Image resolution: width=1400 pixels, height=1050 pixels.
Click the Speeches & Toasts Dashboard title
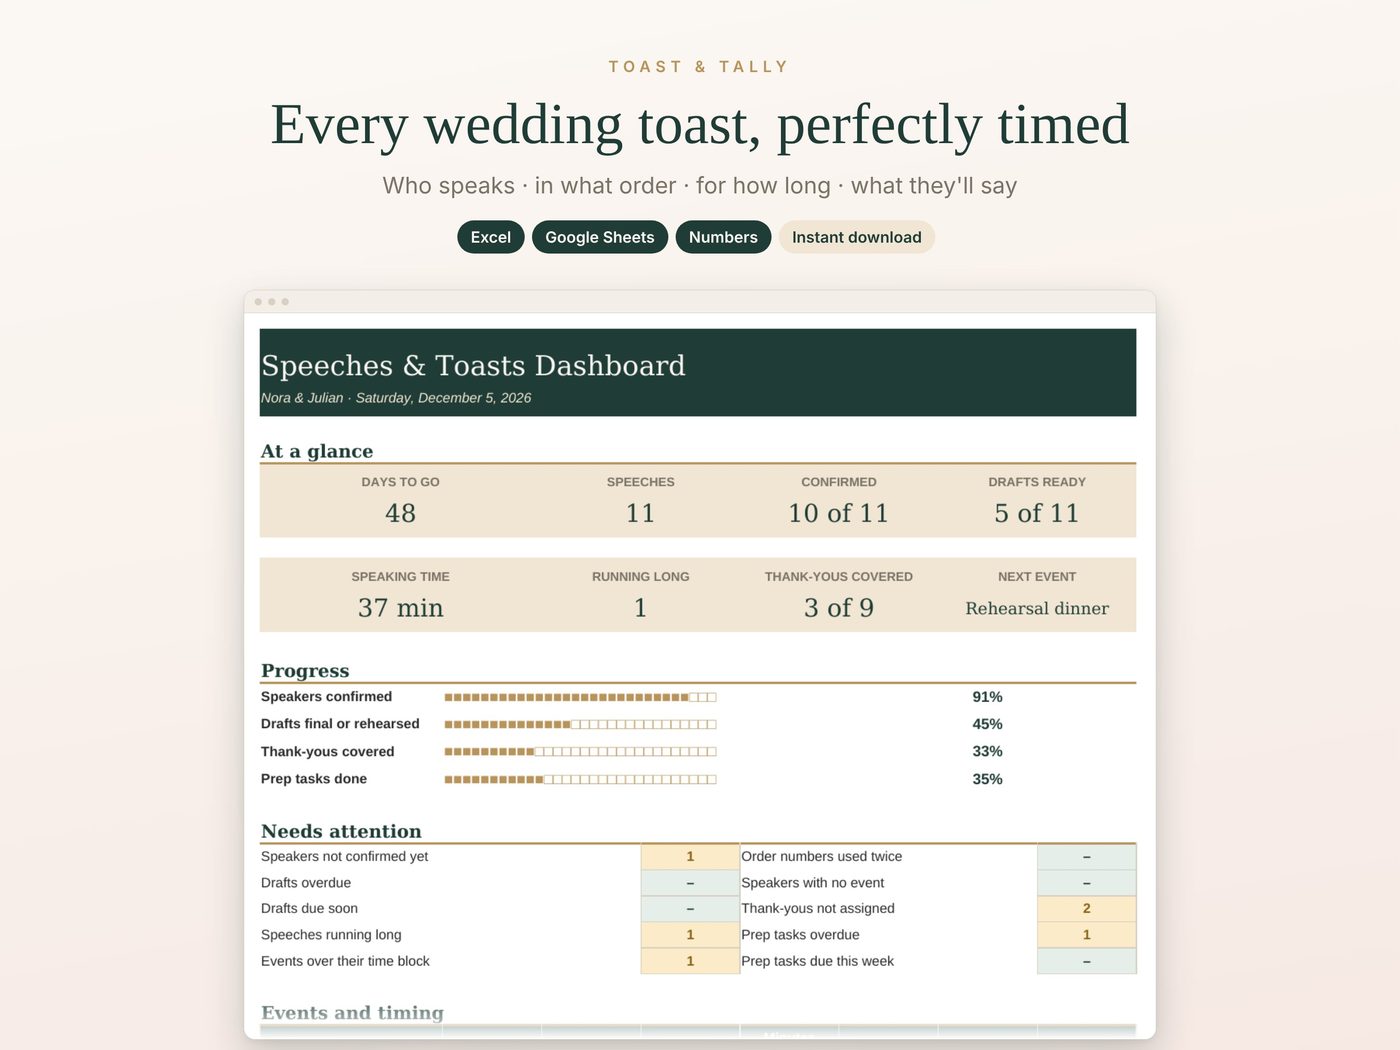473,365
